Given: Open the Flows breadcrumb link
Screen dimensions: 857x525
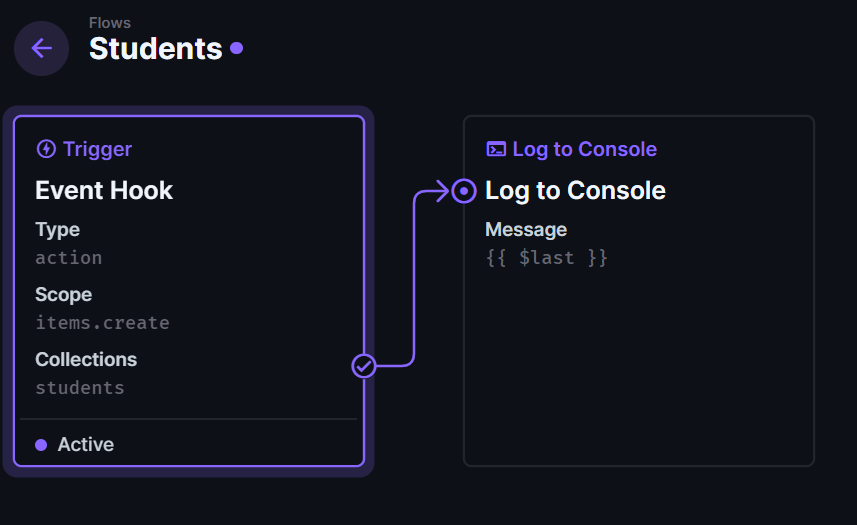Looking at the screenshot, I should (110, 23).
